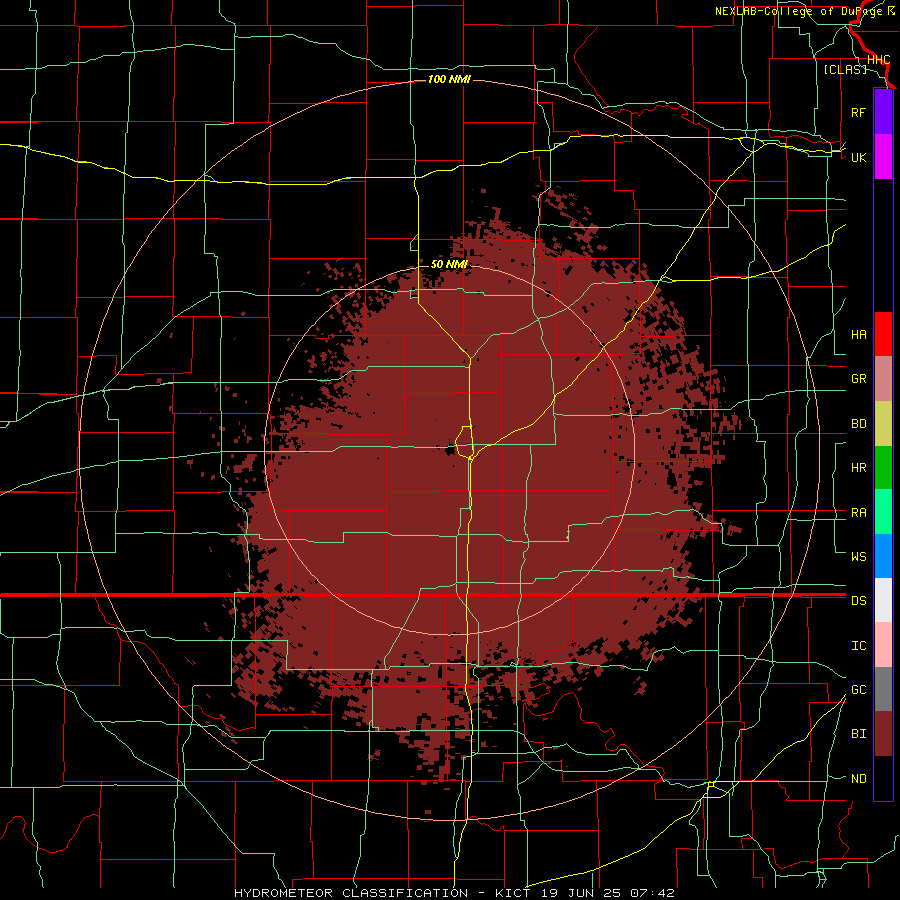The height and width of the screenshot is (900, 900).
Task: Click the RA legend label
Action: tap(858, 513)
